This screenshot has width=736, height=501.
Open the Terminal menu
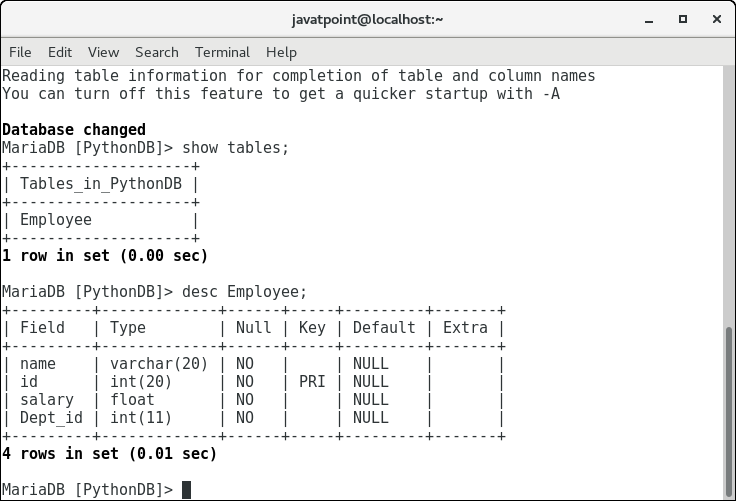click(x=222, y=52)
